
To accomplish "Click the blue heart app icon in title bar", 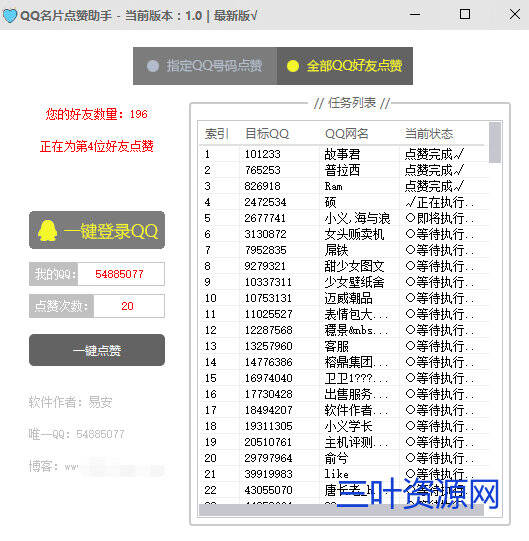I will pyautogui.click(x=10, y=16).
